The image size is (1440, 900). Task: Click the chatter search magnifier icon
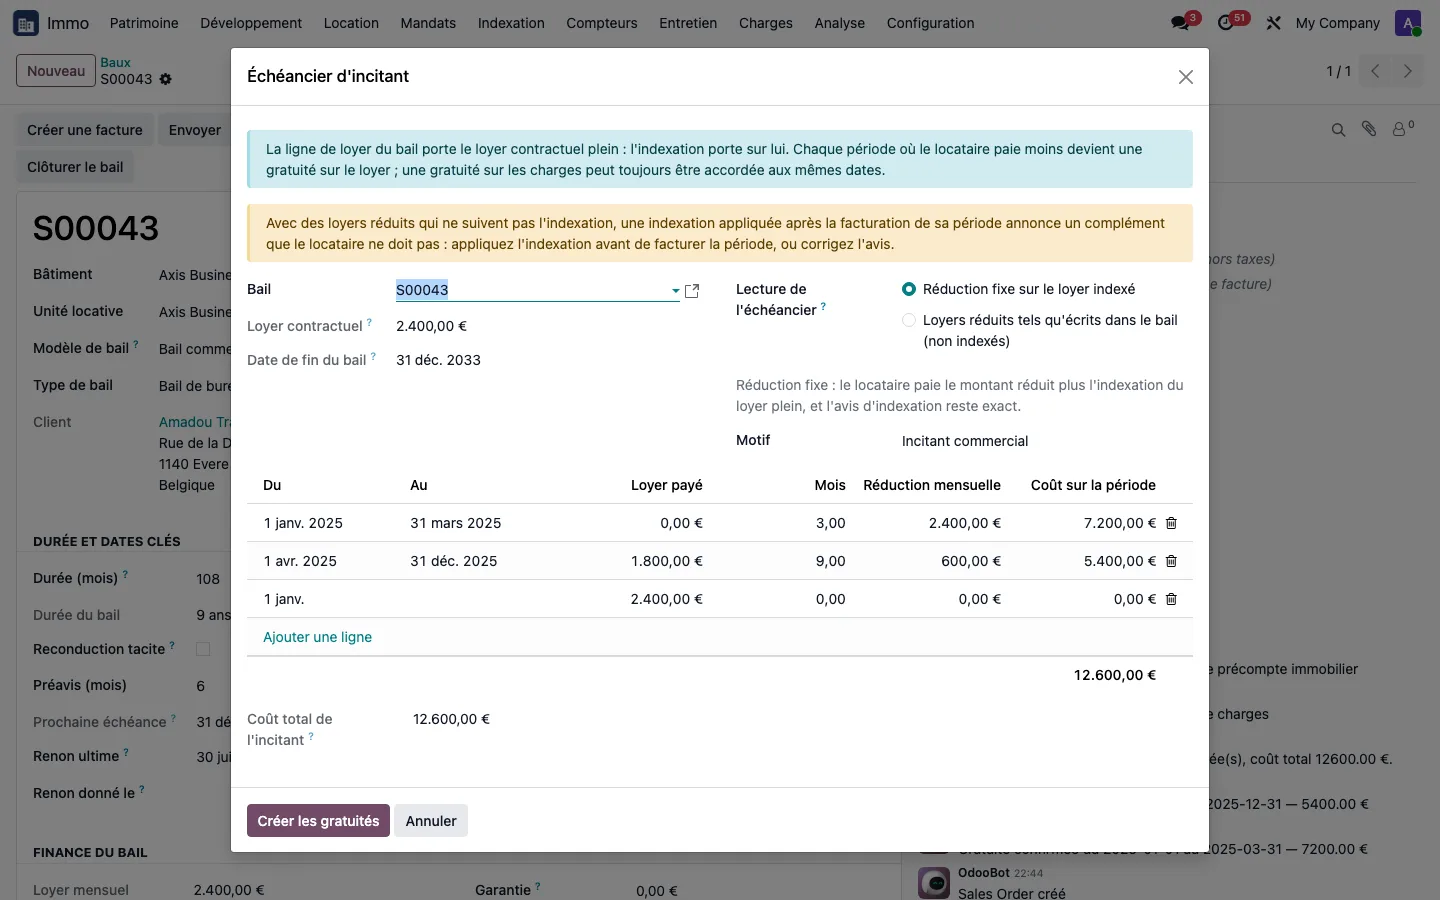[x=1338, y=130]
